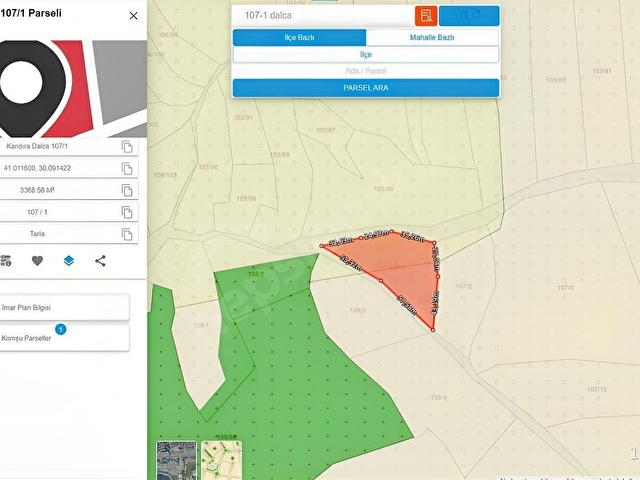
Task: Focus the Ada / Parsel input field
Action: coord(366,71)
